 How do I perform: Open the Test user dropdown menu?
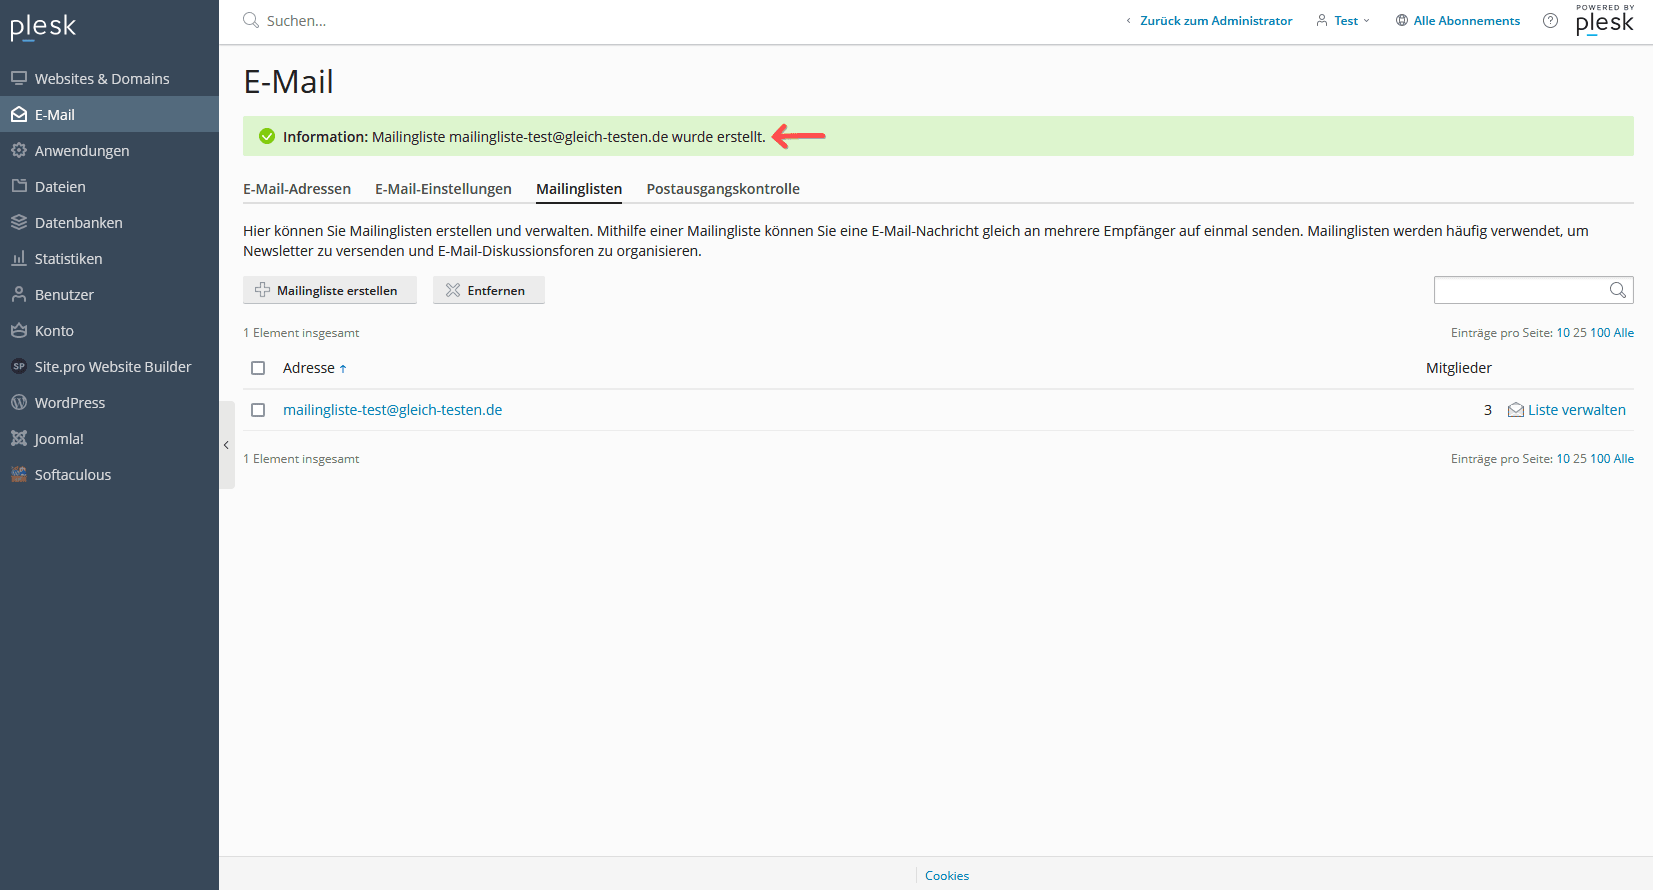click(1344, 21)
